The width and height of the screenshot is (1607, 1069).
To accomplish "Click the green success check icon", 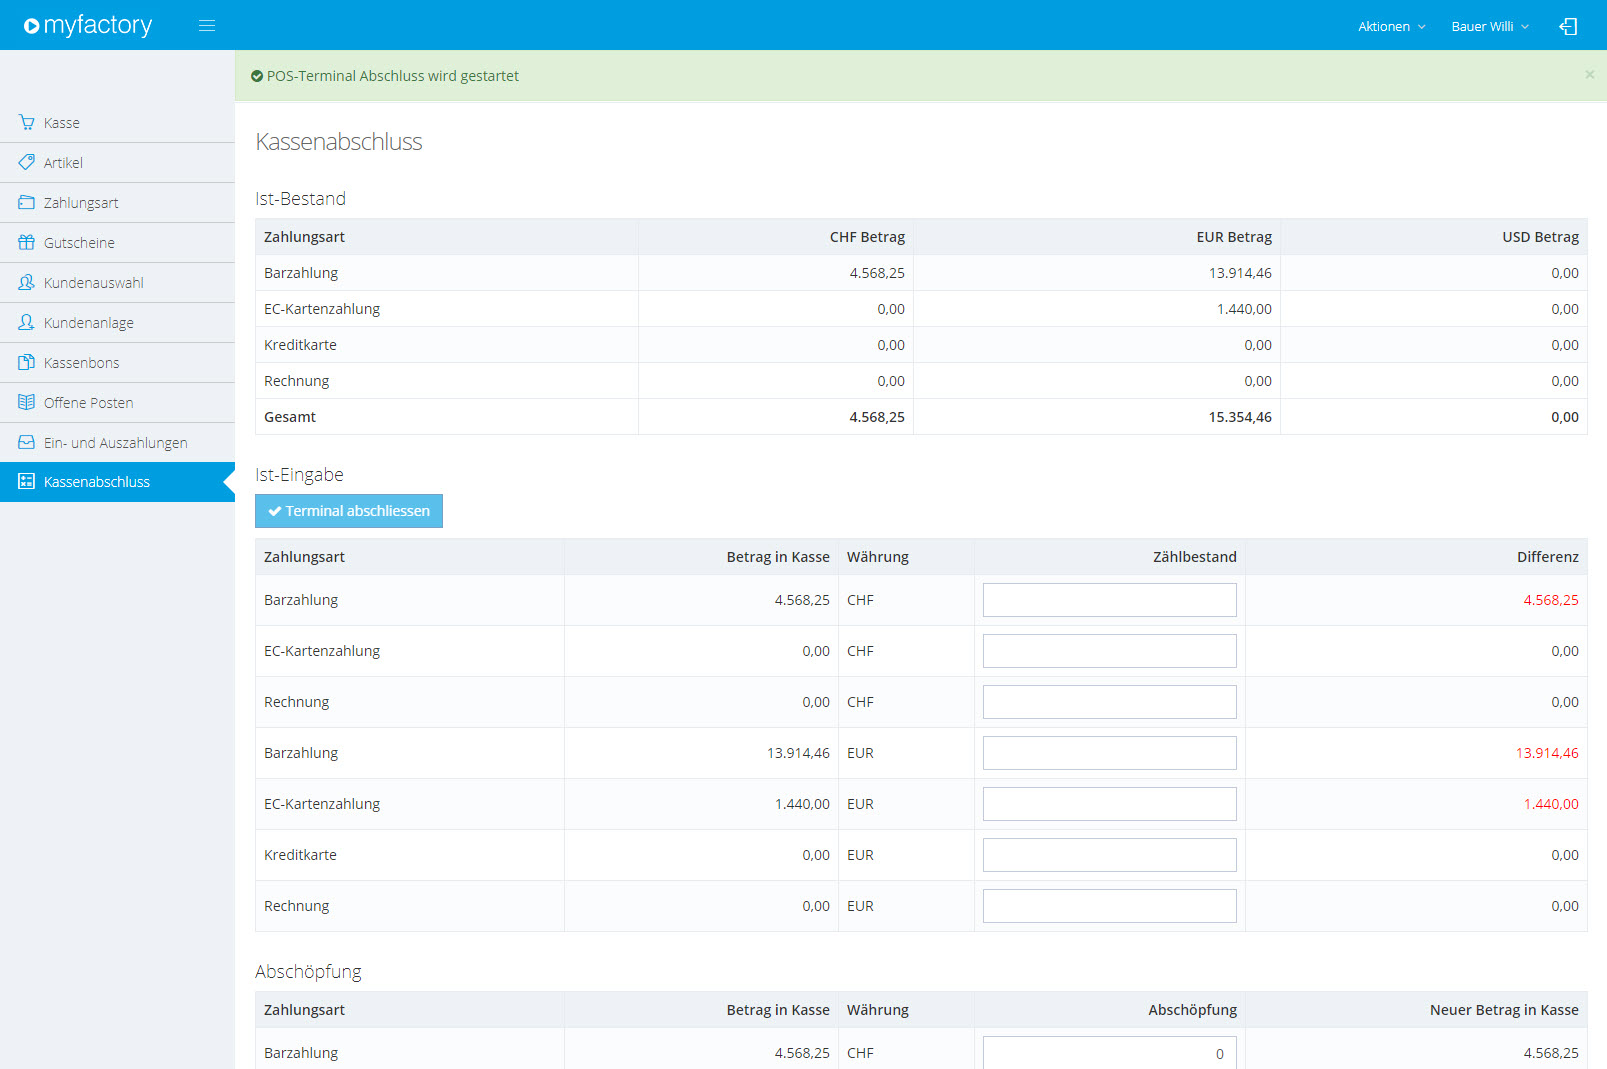I will click(x=257, y=76).
